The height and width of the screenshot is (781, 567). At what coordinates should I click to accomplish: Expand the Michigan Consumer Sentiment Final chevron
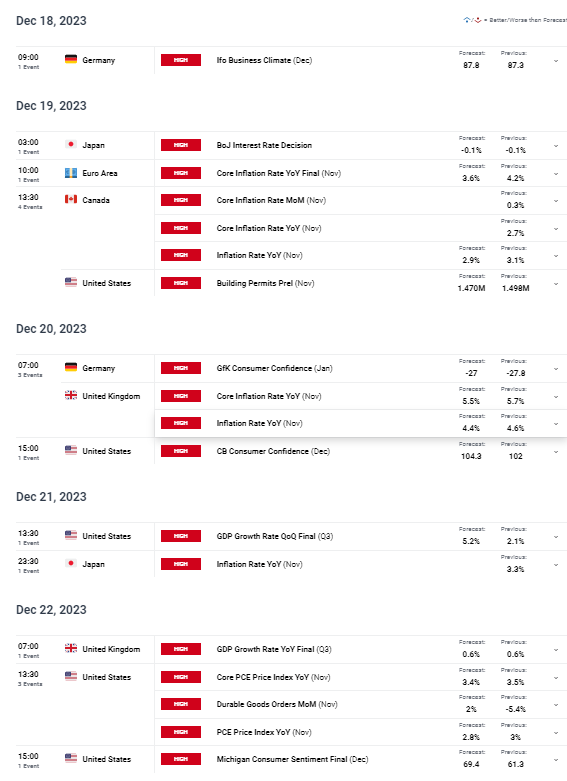point(556,761)
